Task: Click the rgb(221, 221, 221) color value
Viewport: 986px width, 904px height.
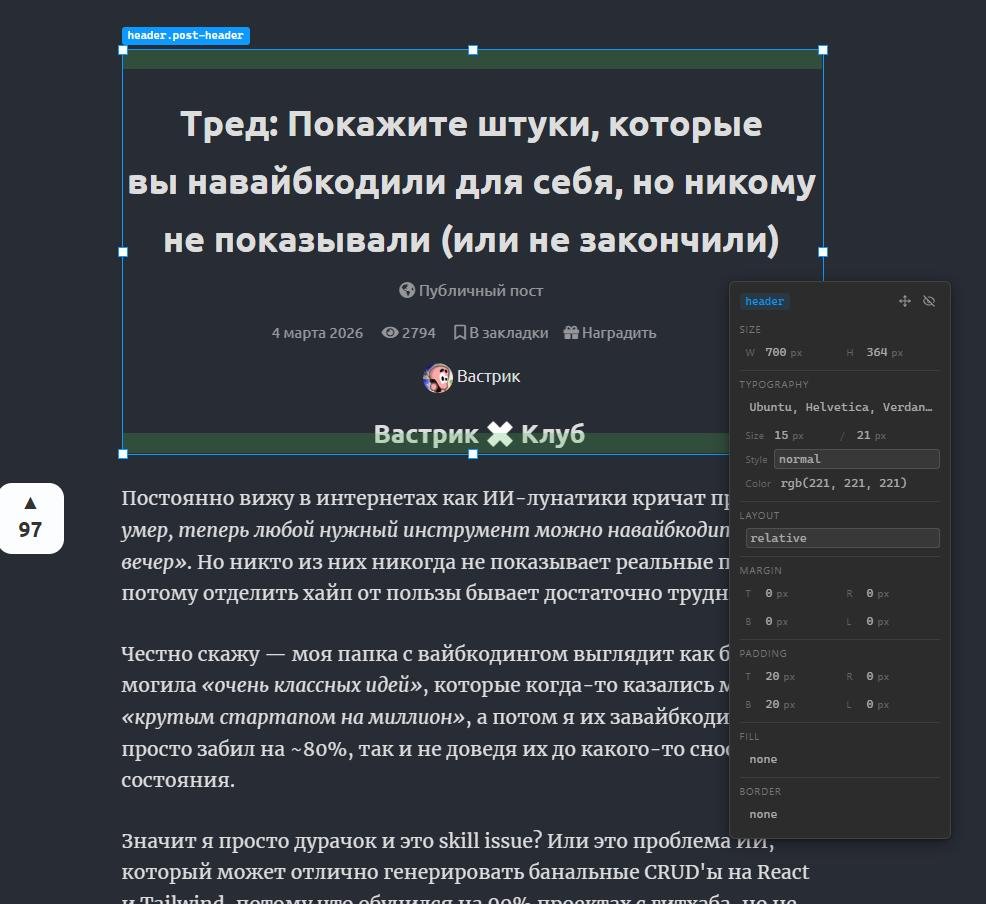Action: coord(829,483)
